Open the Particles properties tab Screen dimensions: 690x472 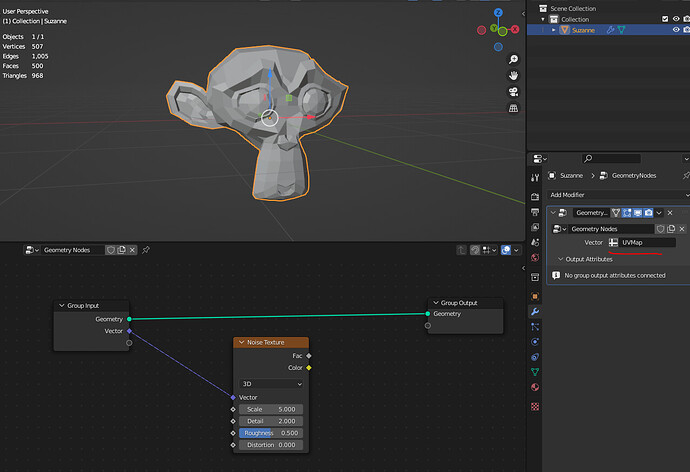[x=535, y=327]
